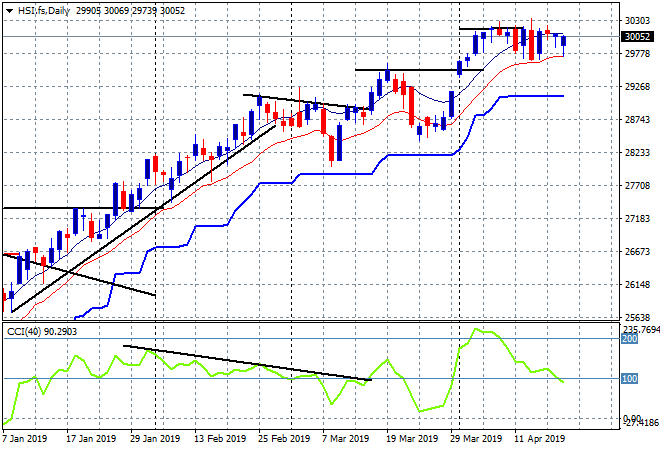660x450 pixels.
Task: Click the date label 7 Mar 2019
Action: (346, 439)
